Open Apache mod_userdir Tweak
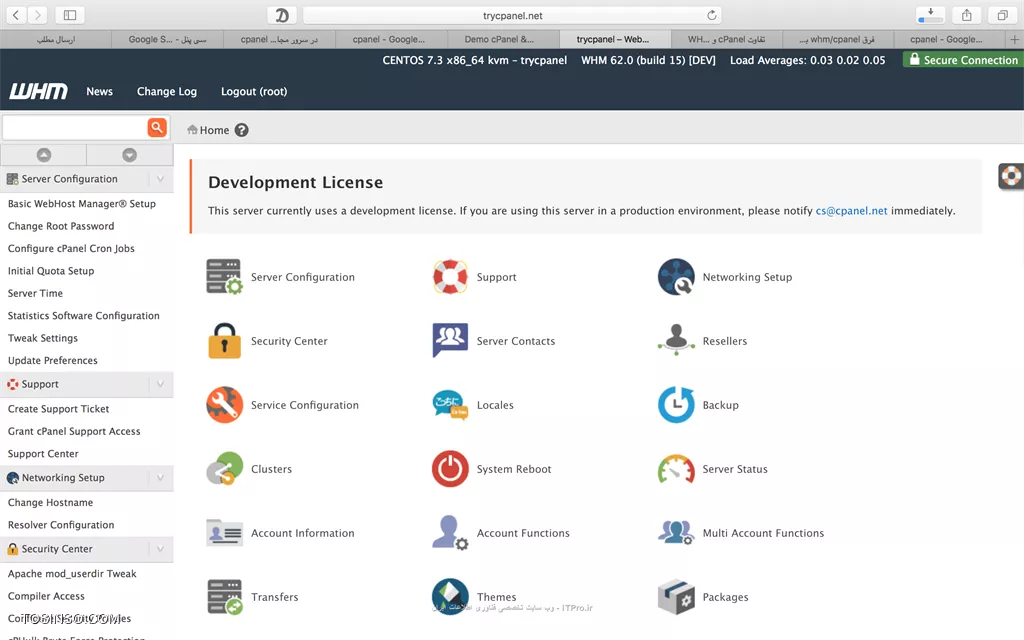The image size is (1024, 640). tap(72, 573)
